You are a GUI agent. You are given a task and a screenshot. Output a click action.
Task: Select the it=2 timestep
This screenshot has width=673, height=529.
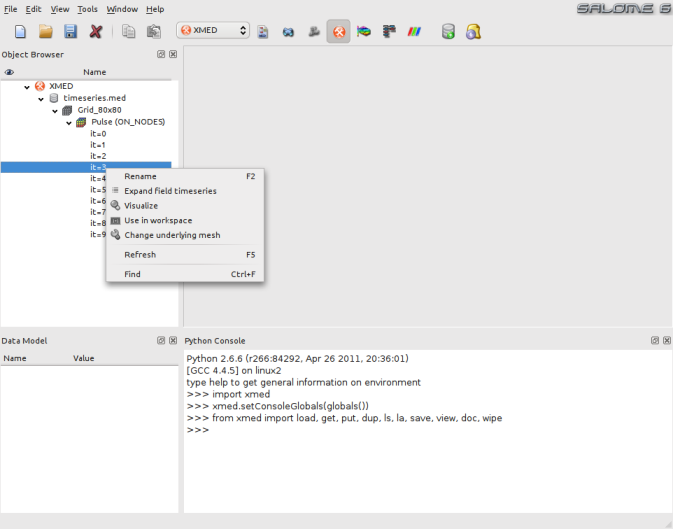pyautogui.click(x=98, y=156)
